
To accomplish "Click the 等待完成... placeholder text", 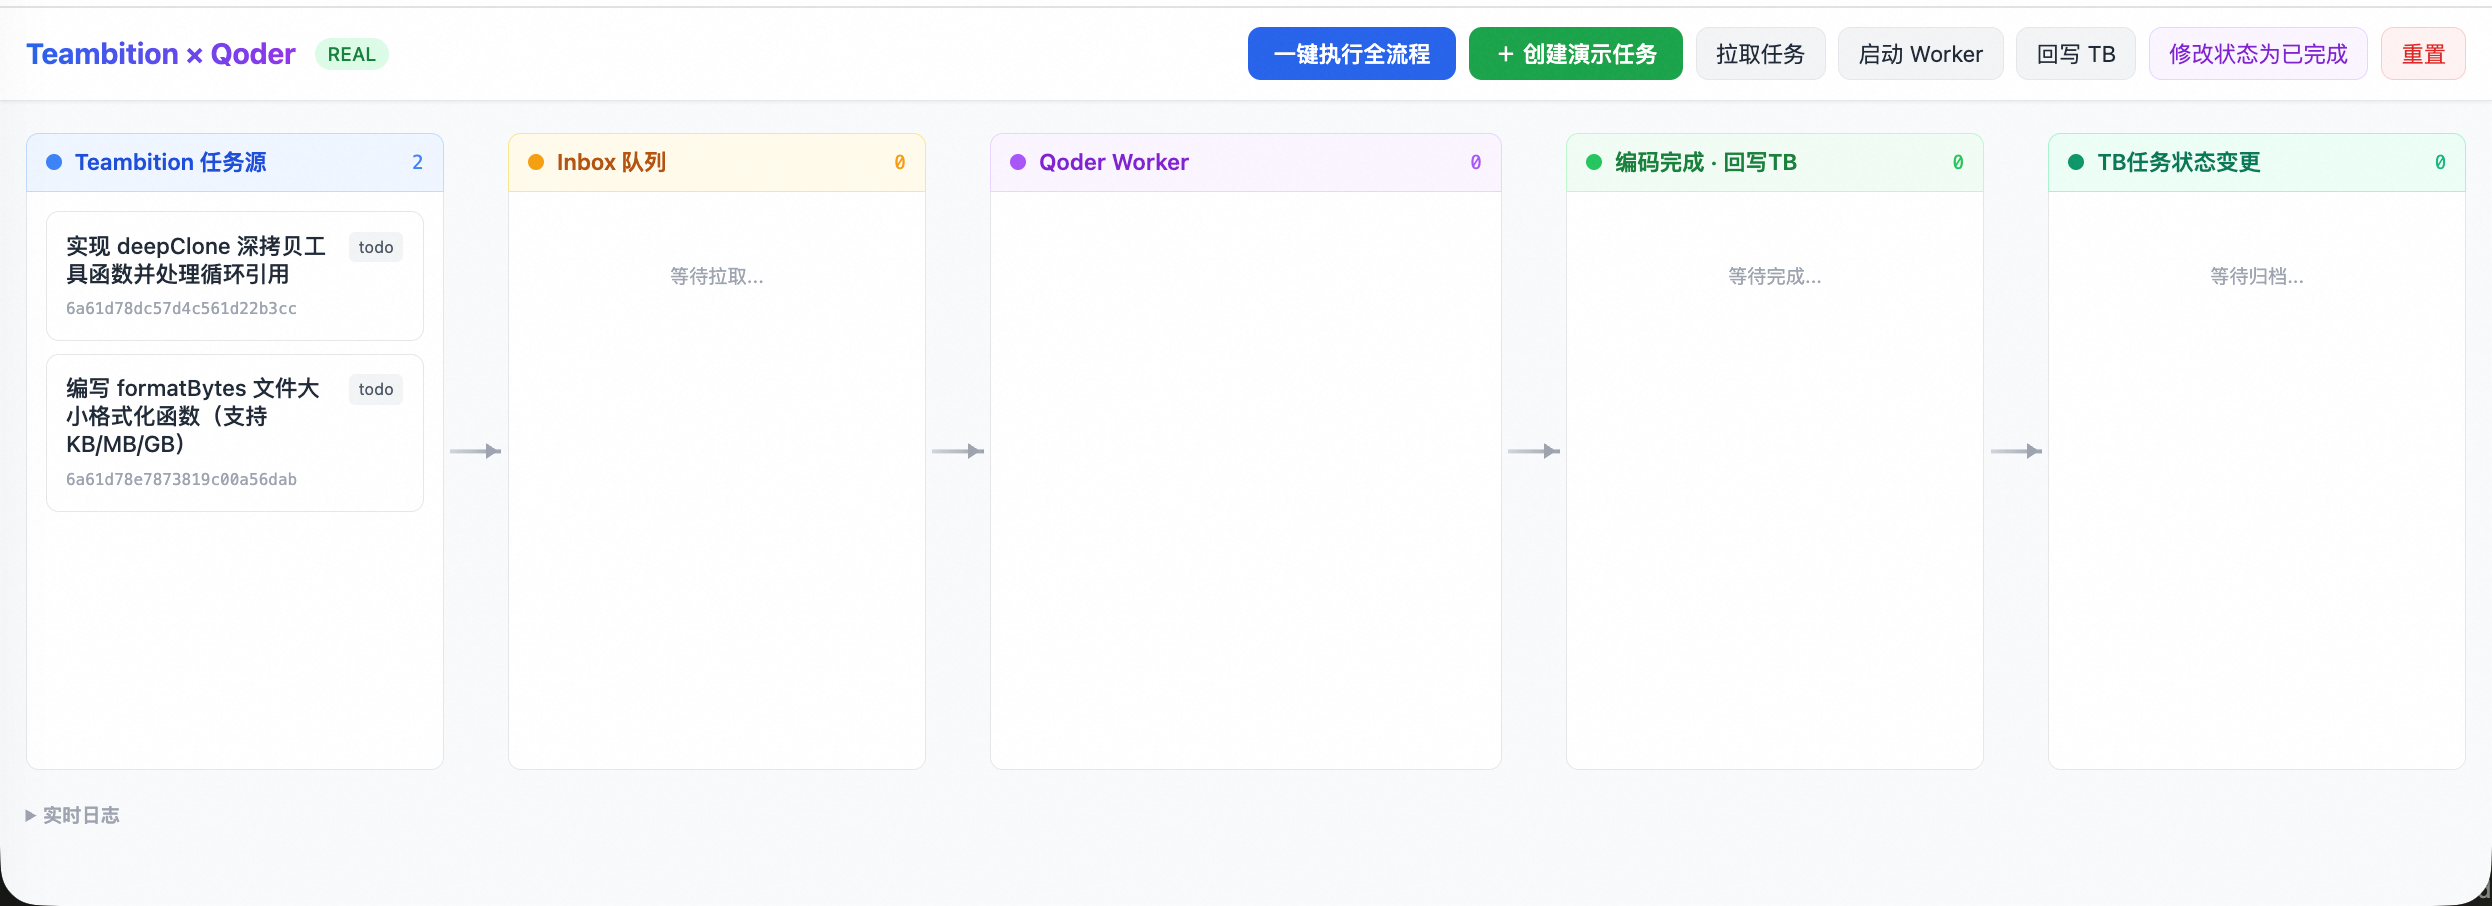I will (1775, 276).
